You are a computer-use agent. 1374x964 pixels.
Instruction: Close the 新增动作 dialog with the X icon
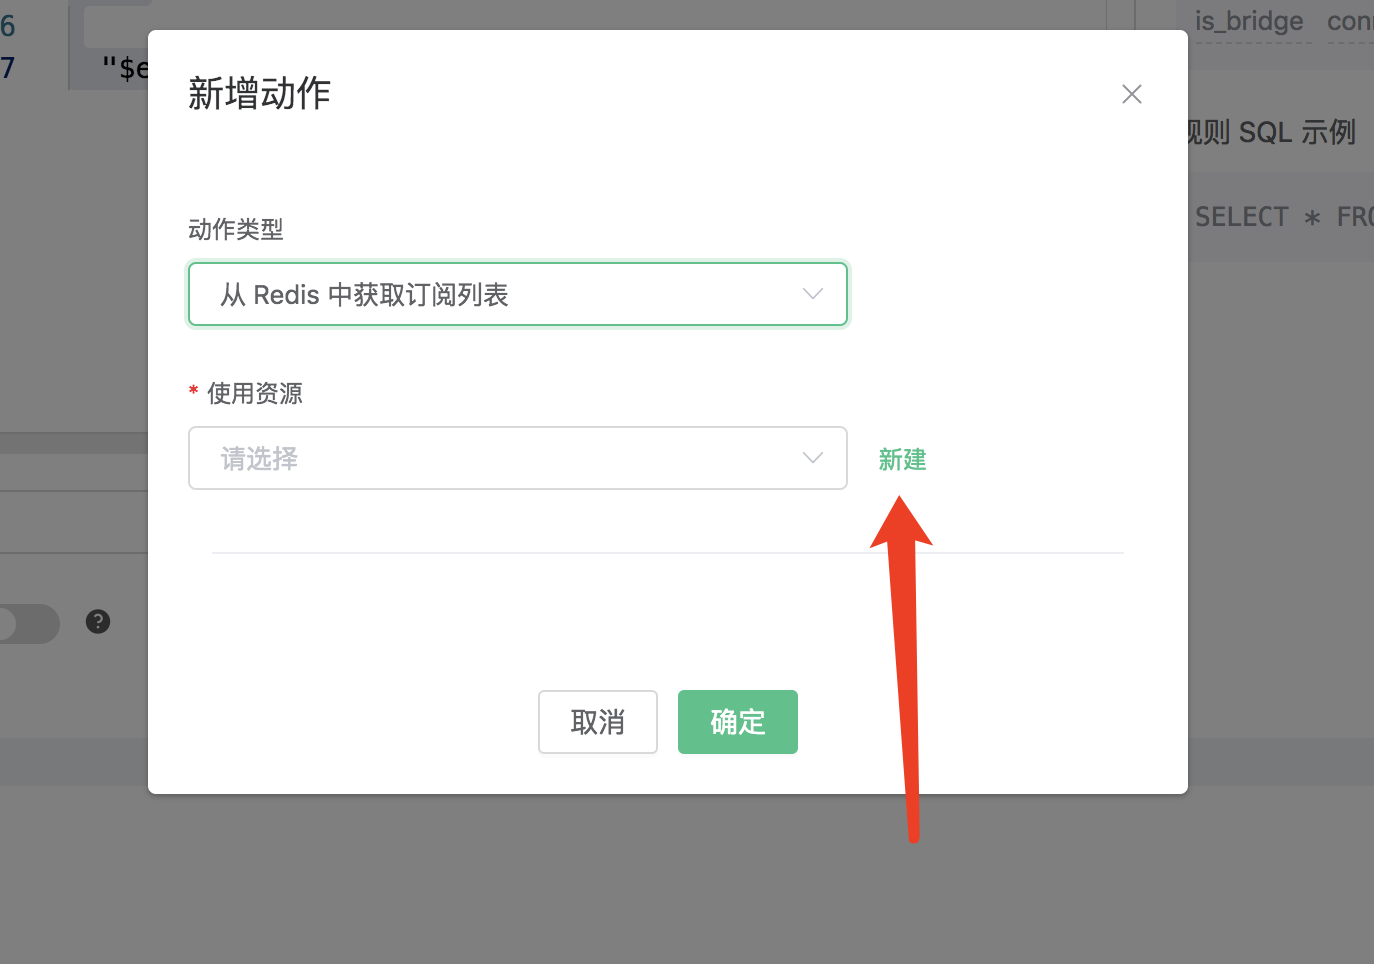point(1132,94)
